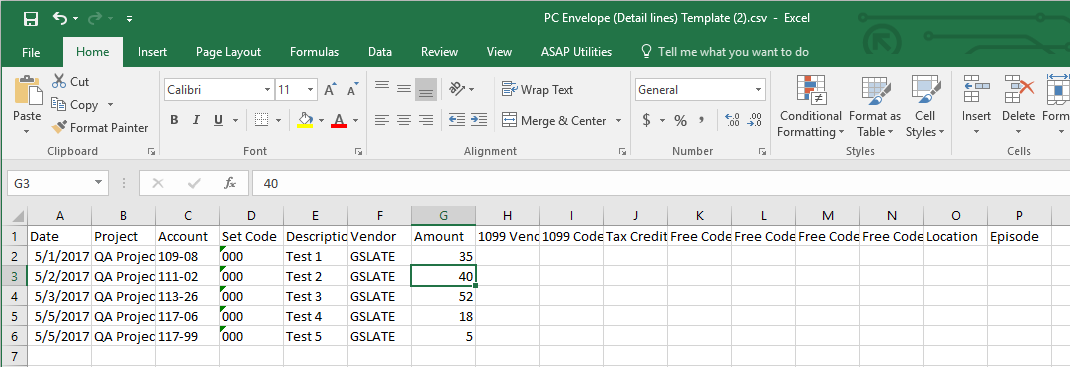1070x367 pixels.
Task: Click the Insert Function fx icon
Action: coord(230,183)
